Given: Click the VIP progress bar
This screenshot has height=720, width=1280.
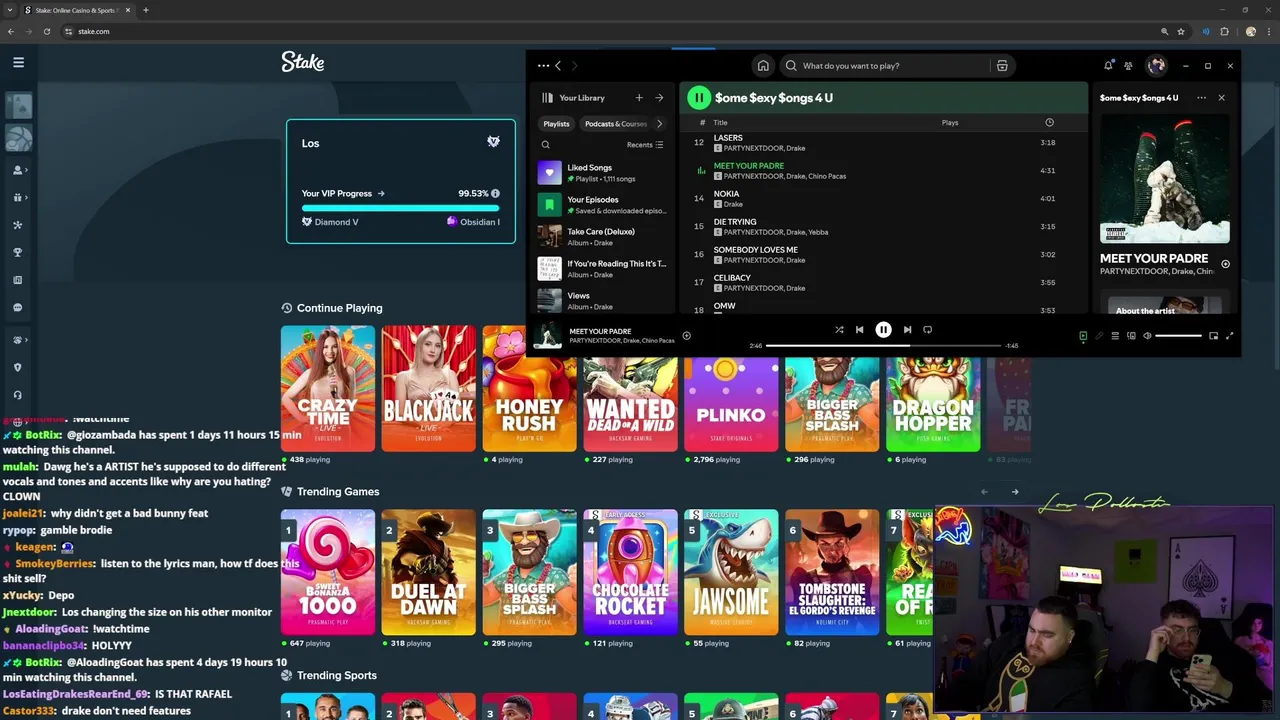Looking at the screenshot, I should (401, 208).
